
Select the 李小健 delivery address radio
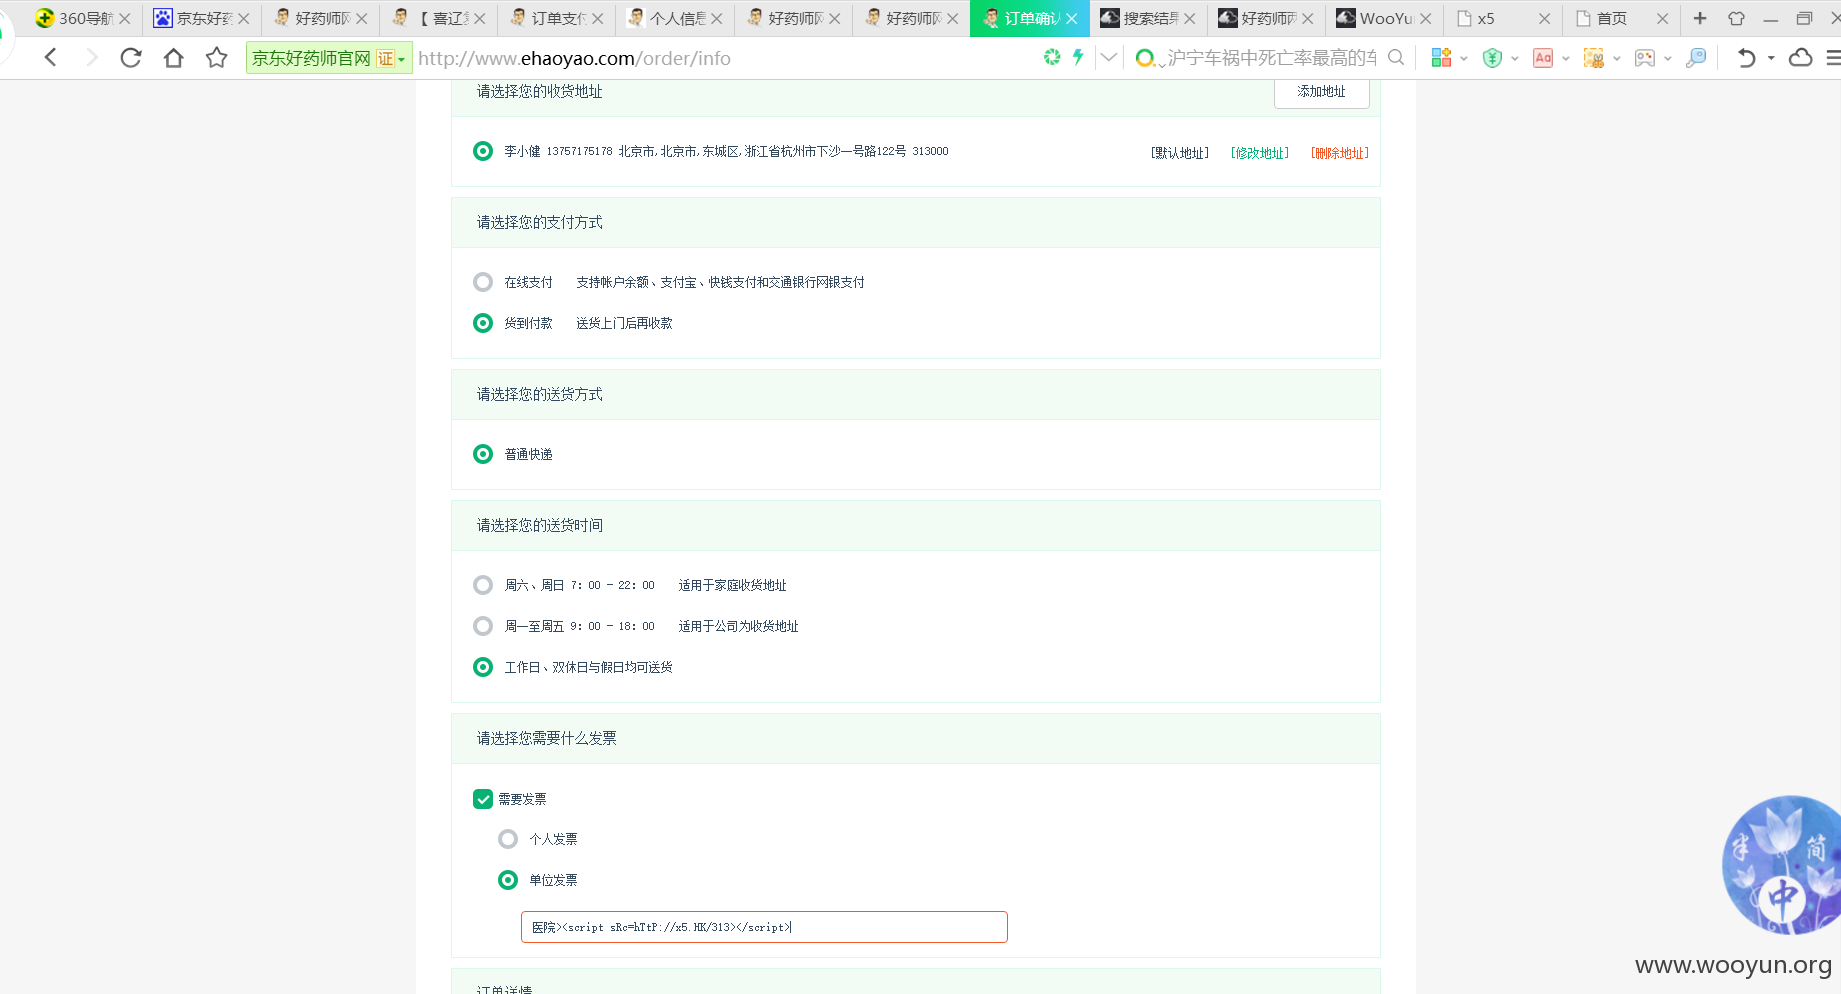tap(483, 151)
